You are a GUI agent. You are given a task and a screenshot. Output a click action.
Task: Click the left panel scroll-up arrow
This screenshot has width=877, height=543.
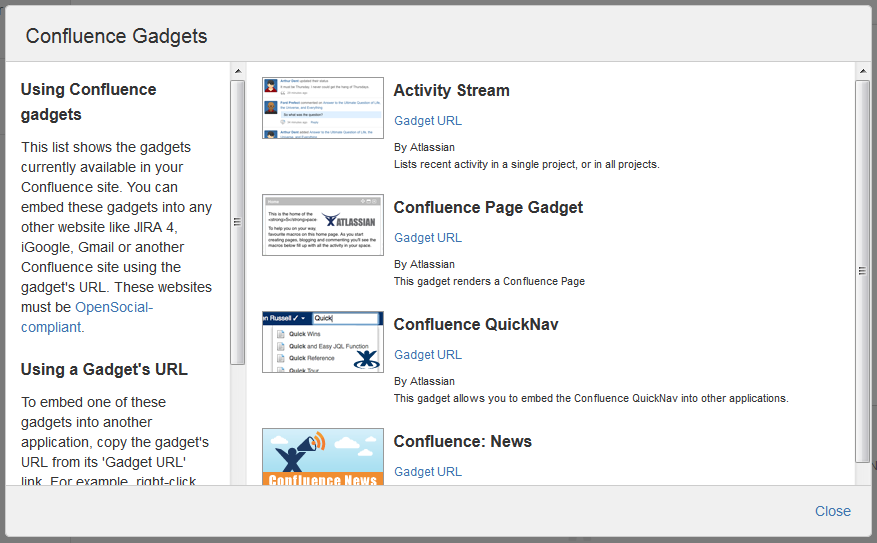238,71
